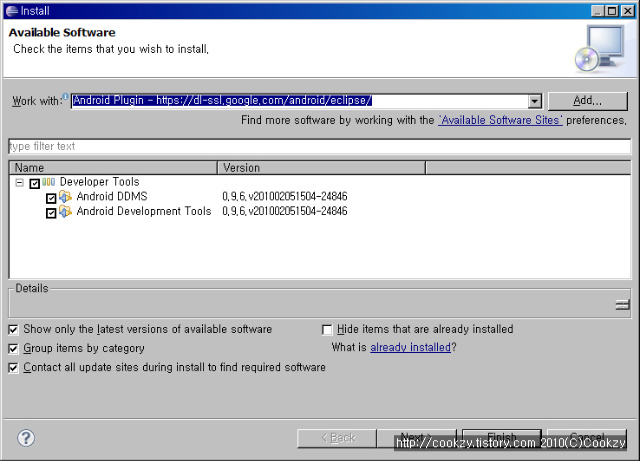
Task: Click the Work with info decorator icon
Action: click(65, 97)
